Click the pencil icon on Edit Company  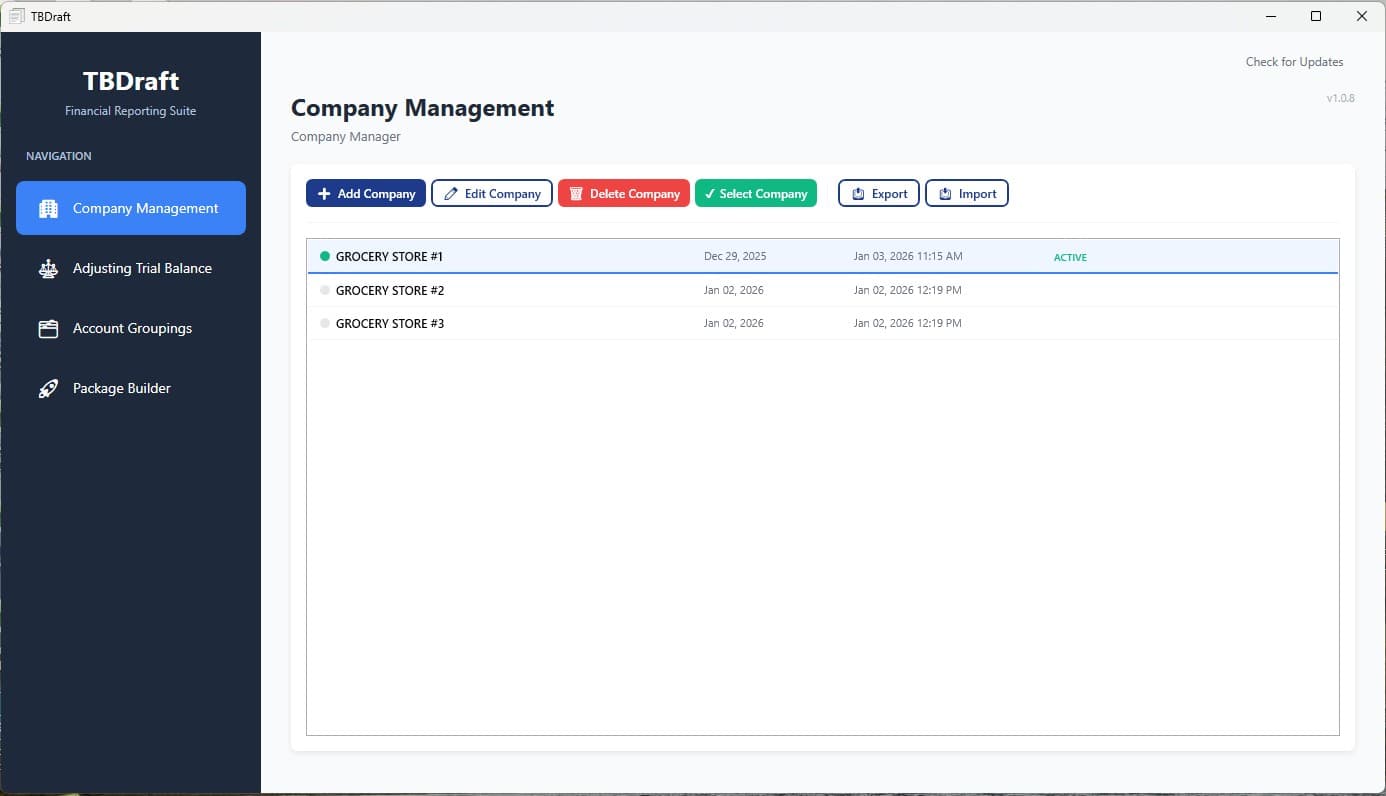tap(450, 194)
